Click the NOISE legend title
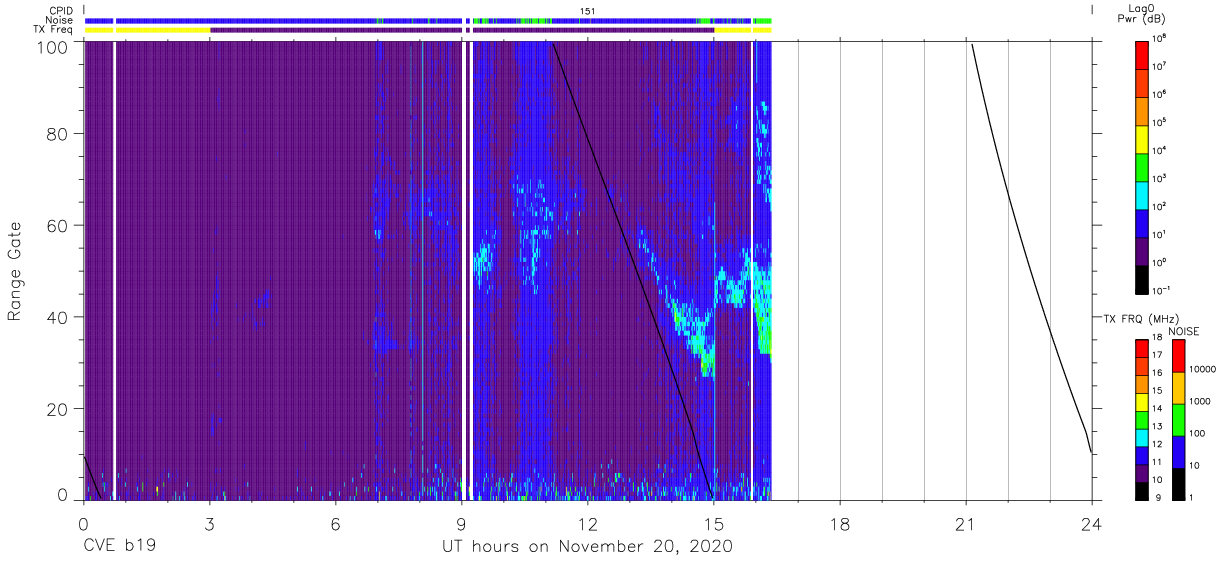1228x567 pixels. pos(1183,331)
